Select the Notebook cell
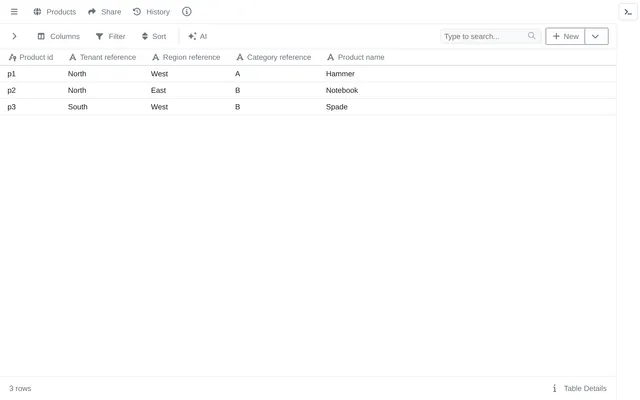 pyautogui.click(x=342, y=90)
